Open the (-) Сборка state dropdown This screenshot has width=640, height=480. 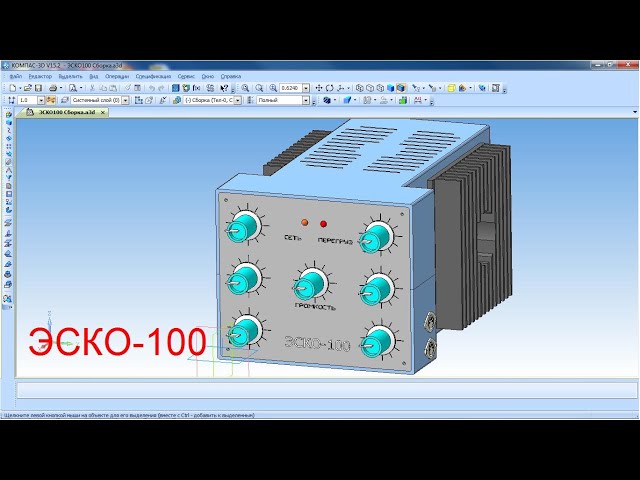click(238, 100)
